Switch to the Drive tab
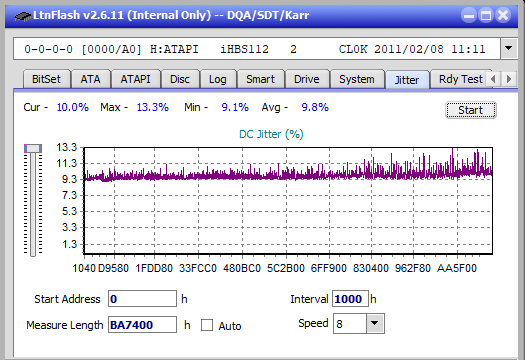Image resolution: width=525 pixels, height=360 pixels. (307, 79)
